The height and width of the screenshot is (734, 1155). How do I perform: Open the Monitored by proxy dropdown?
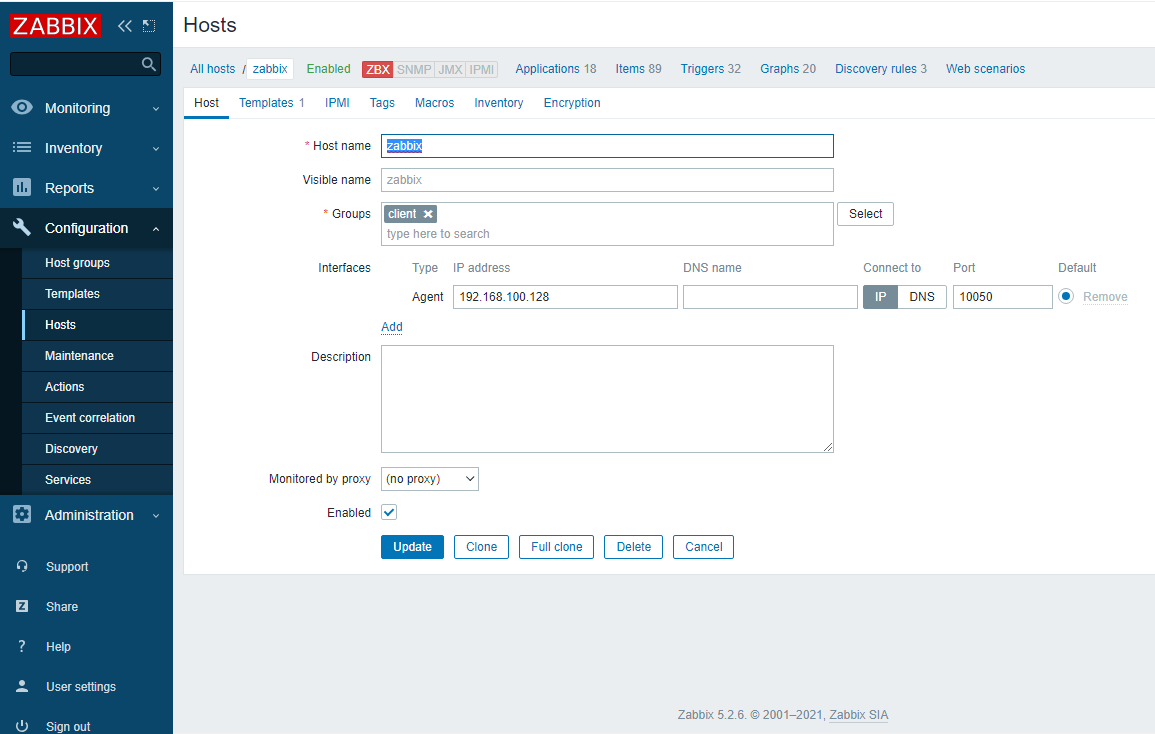[x=429, y=479]
